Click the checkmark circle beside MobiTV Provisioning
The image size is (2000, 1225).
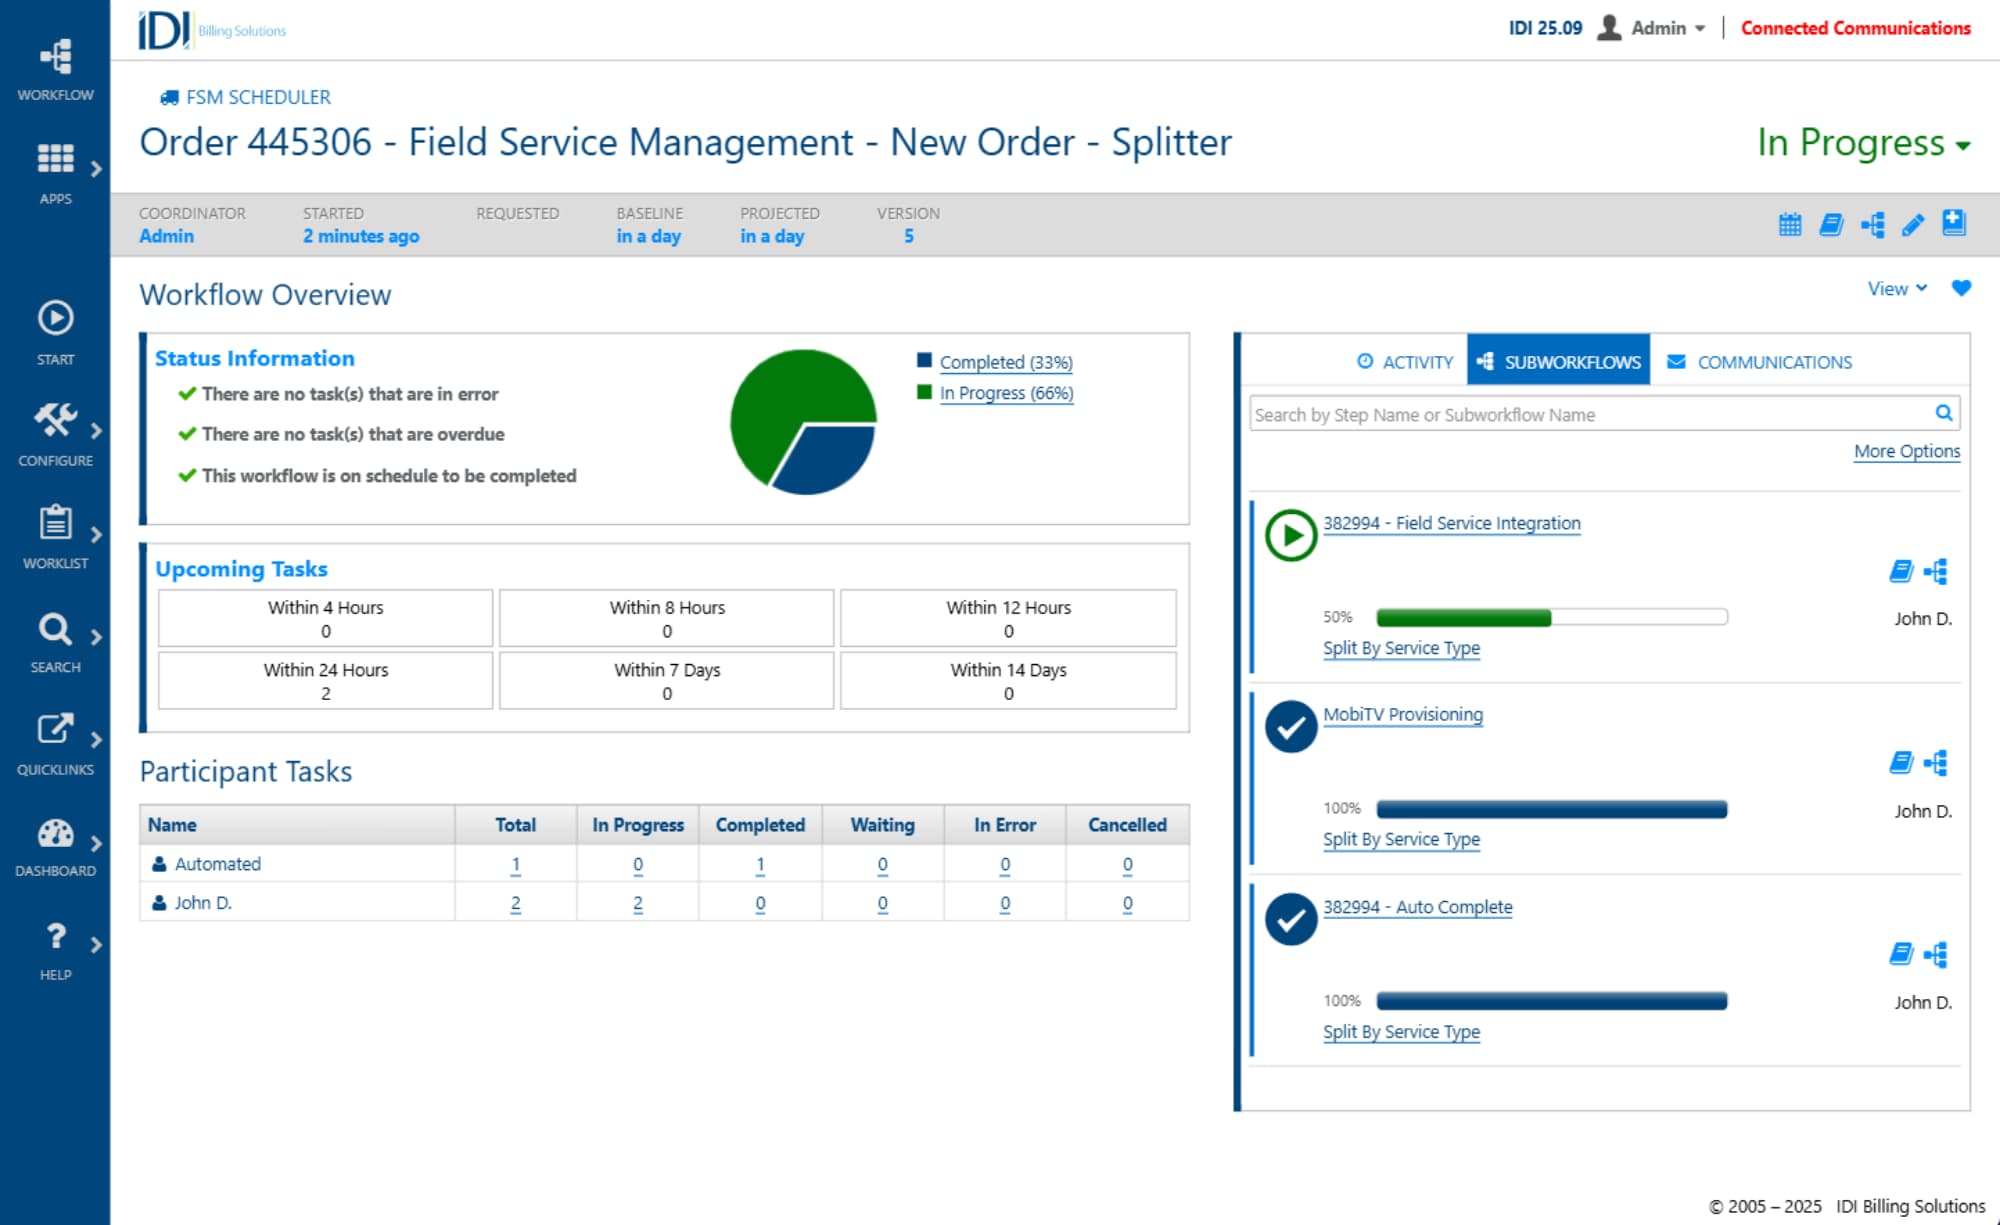pyautogui.click(x=1291, y=727)
